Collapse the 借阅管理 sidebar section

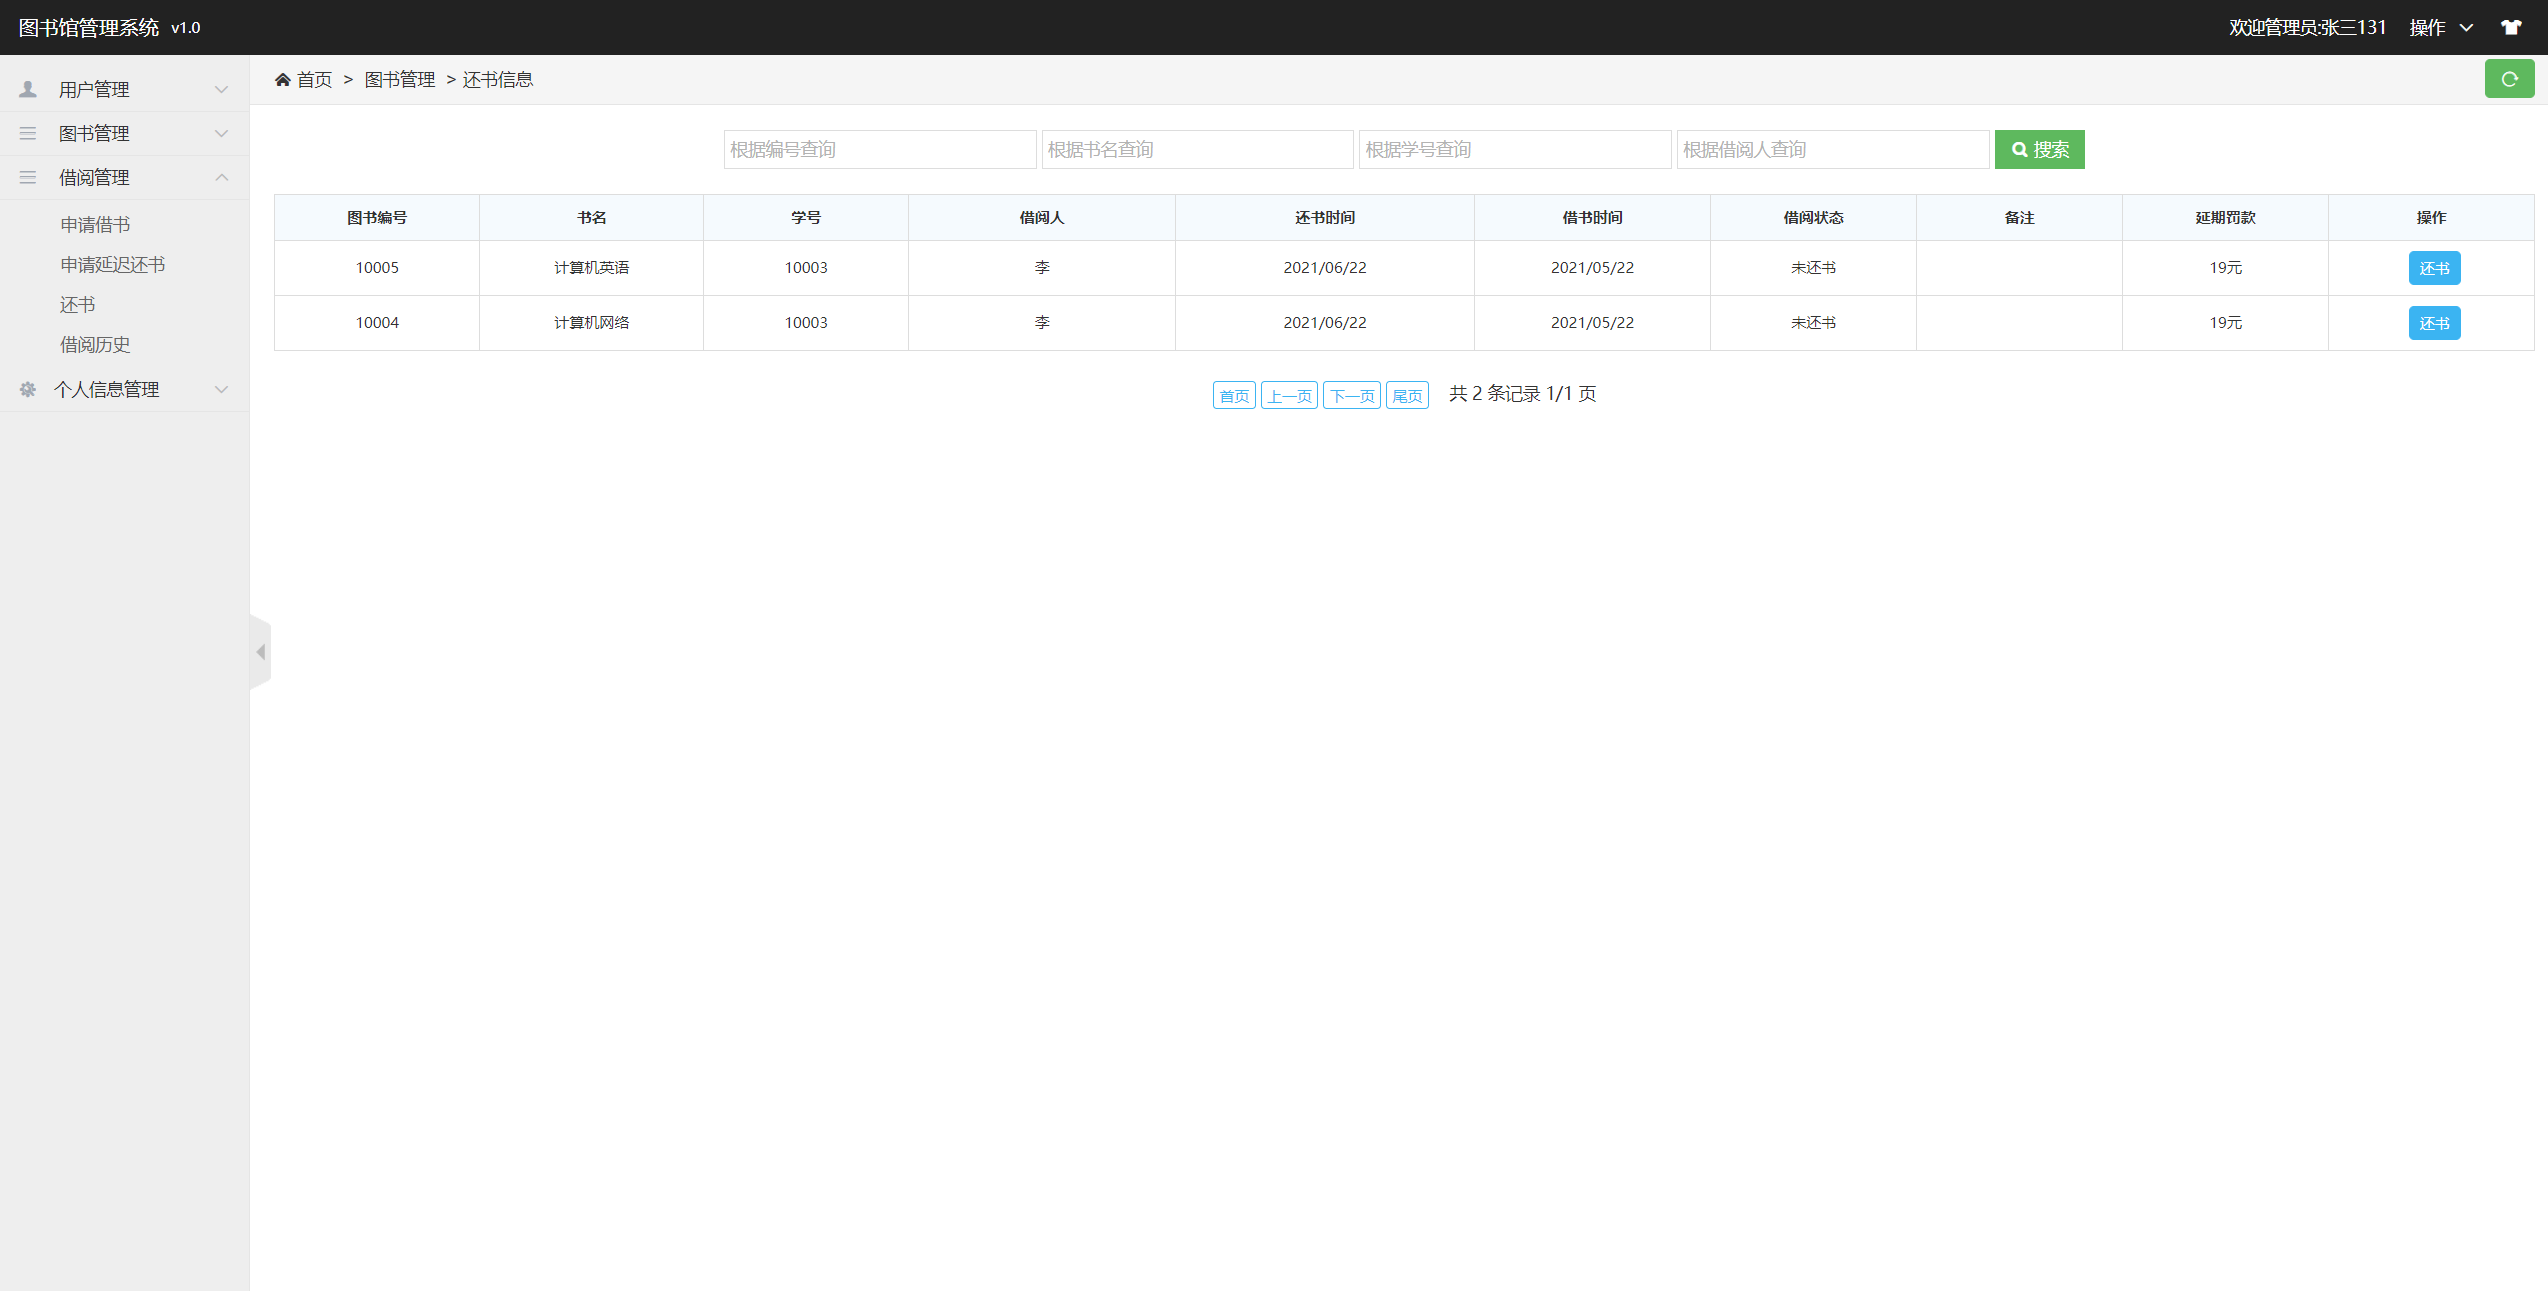click(x=222, y=177)
